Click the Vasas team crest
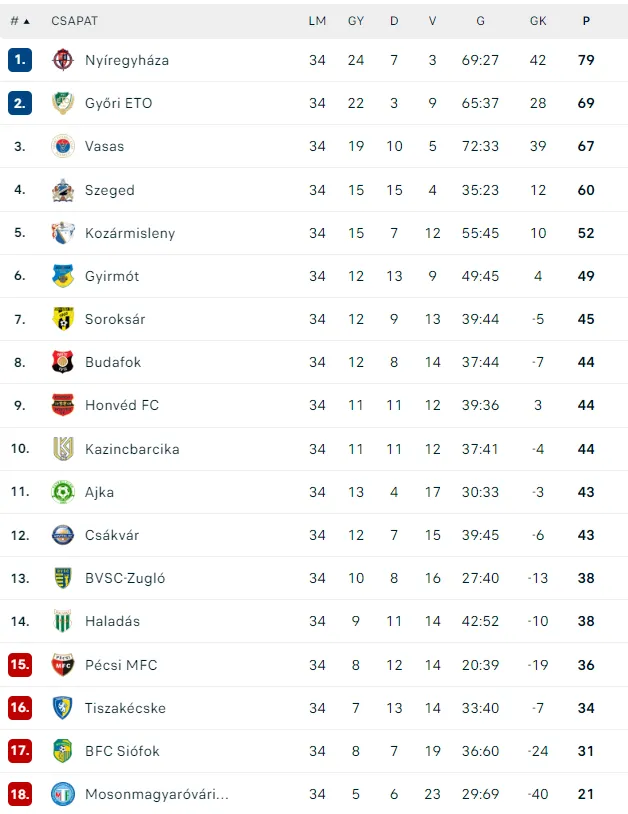 tap(63, 146)
